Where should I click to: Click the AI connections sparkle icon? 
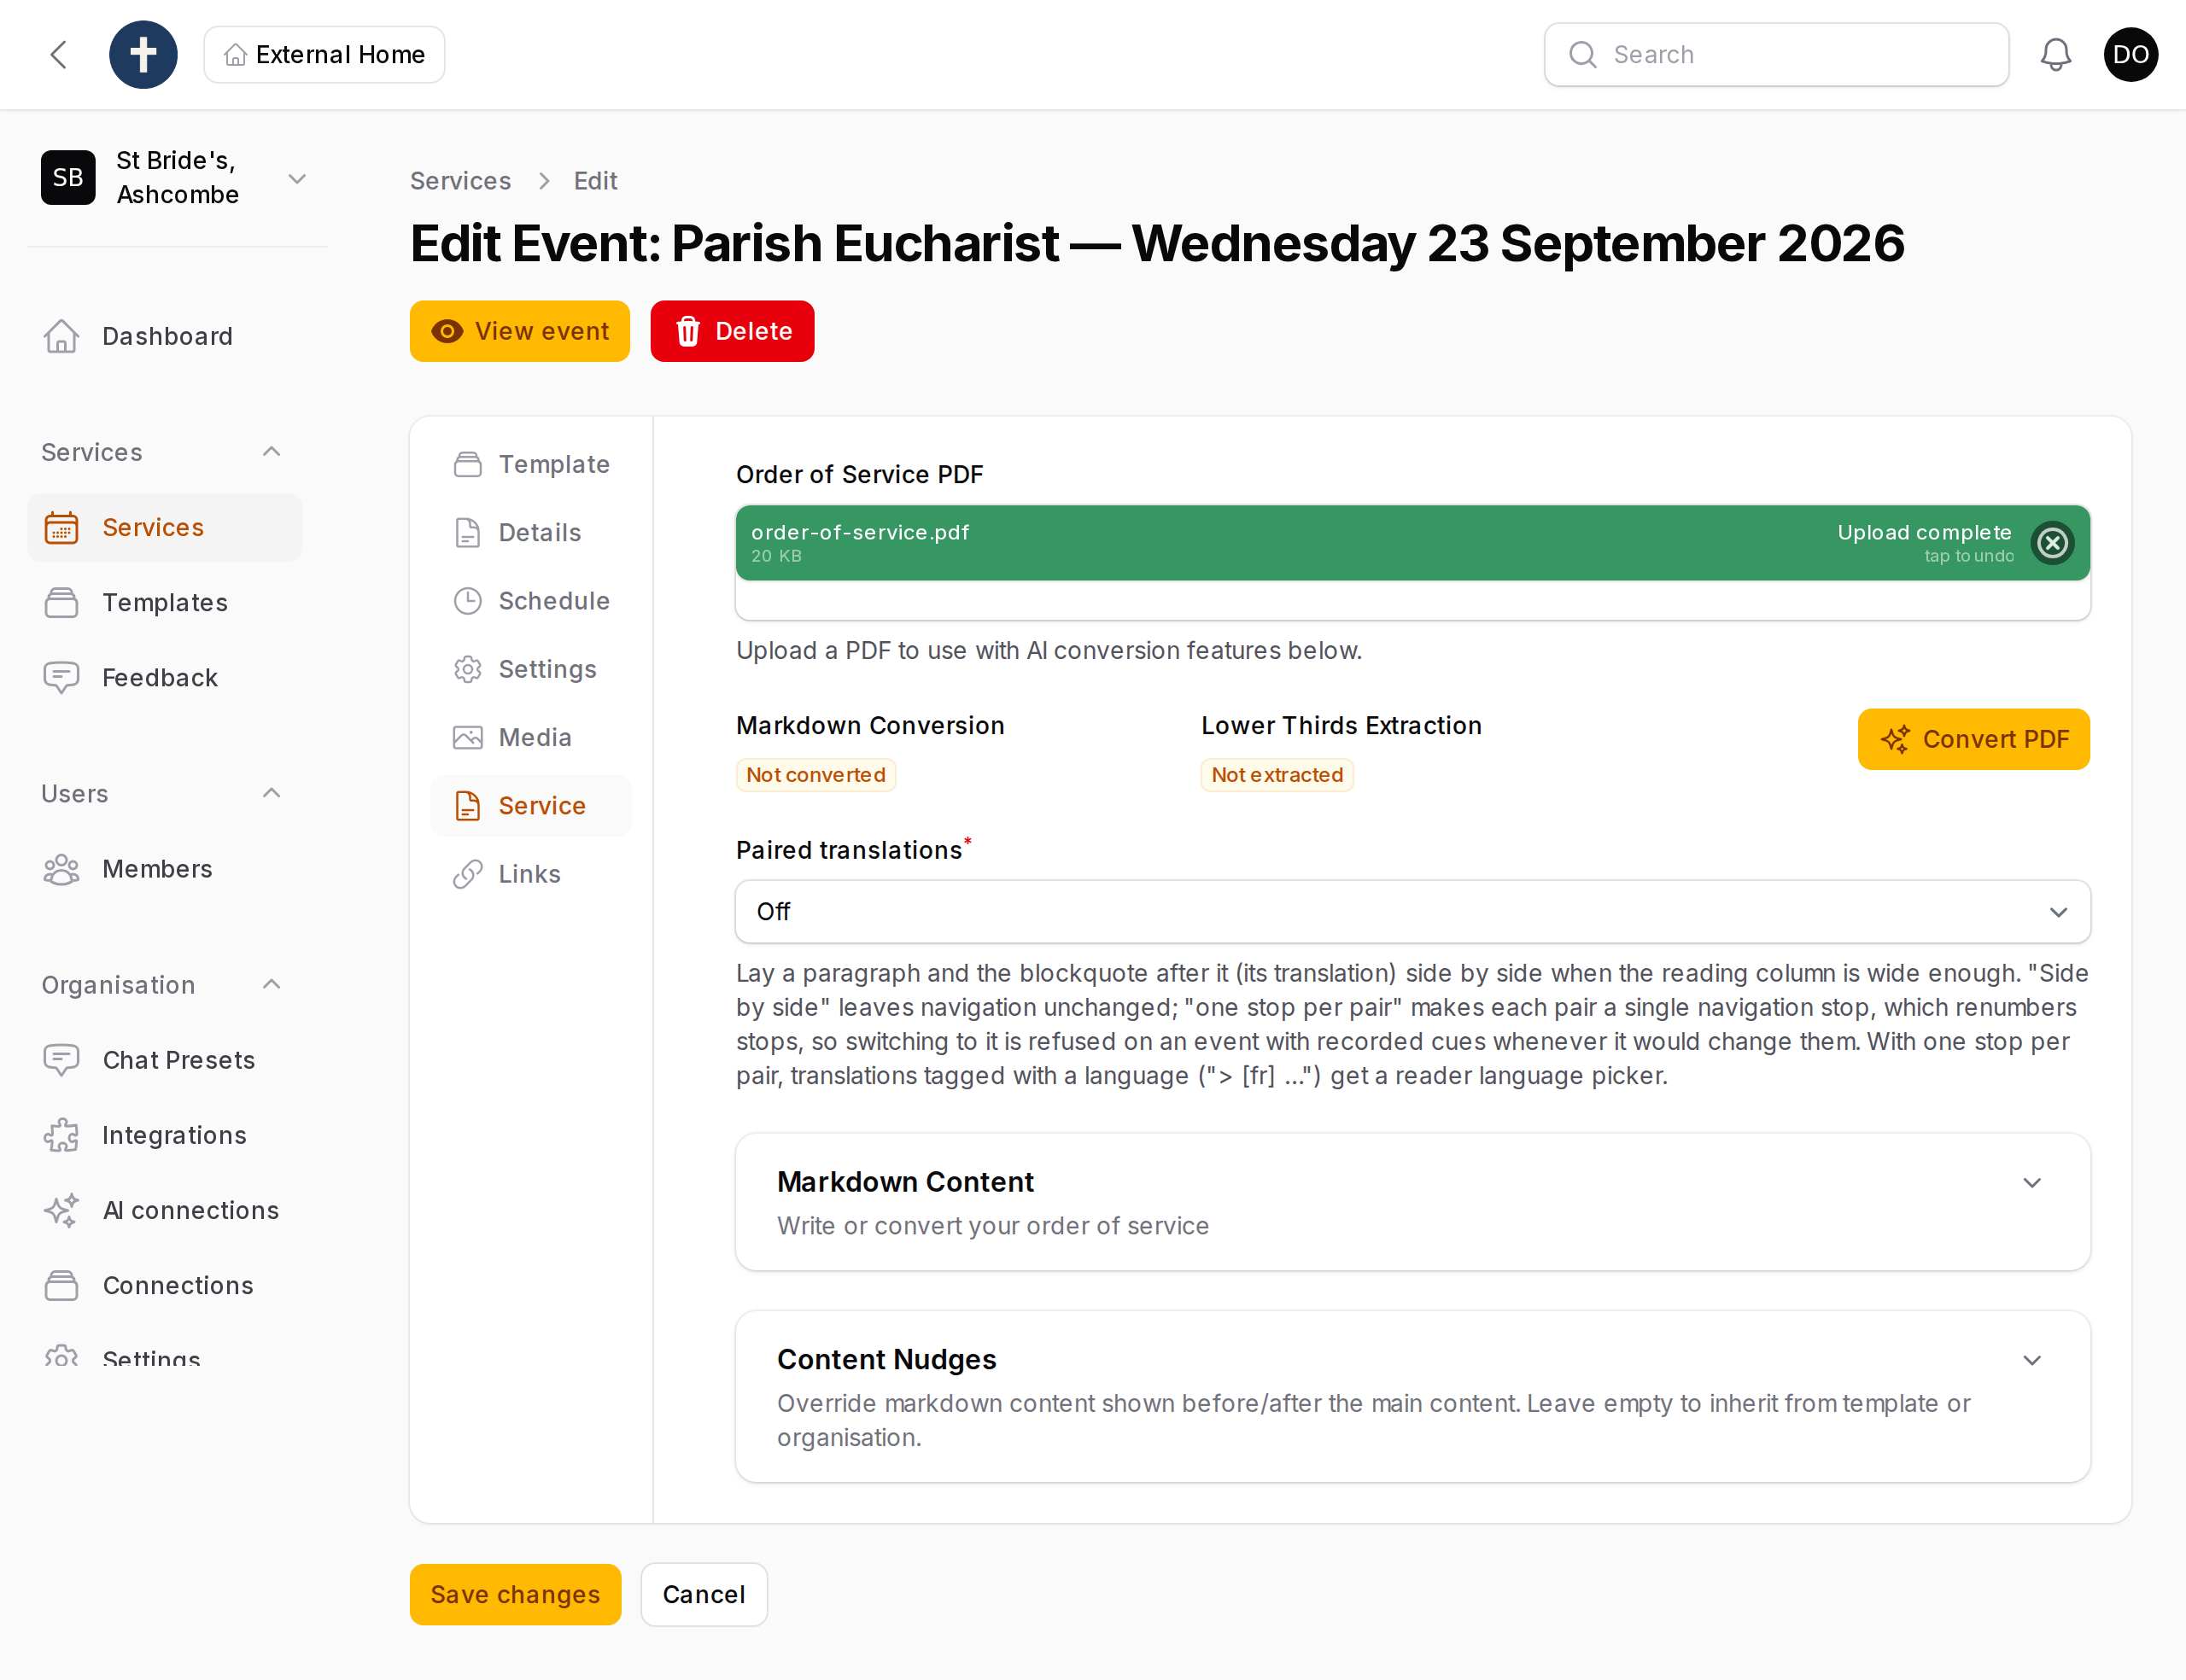coord(61,1210)
